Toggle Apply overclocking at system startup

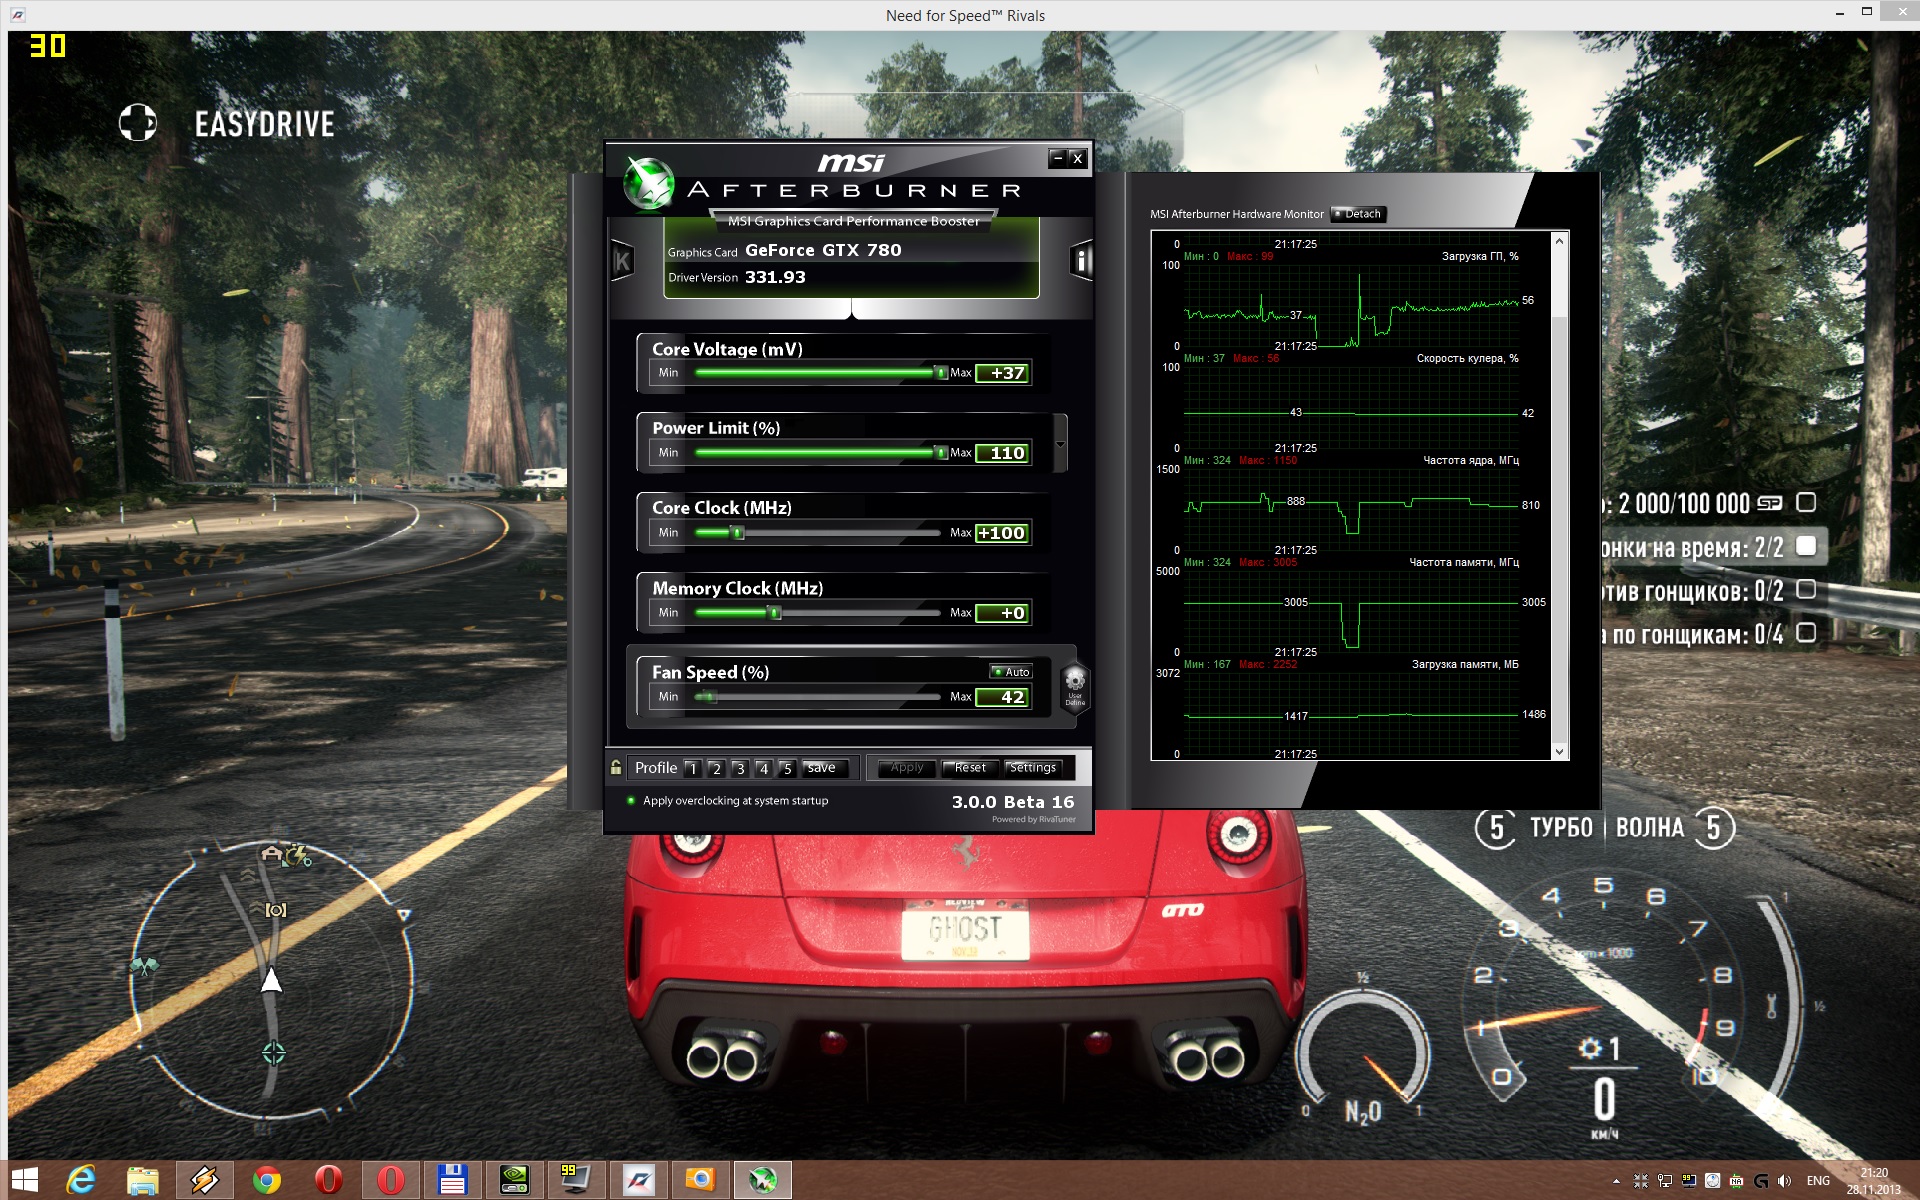pyautogui.click(x=631, y=800)
